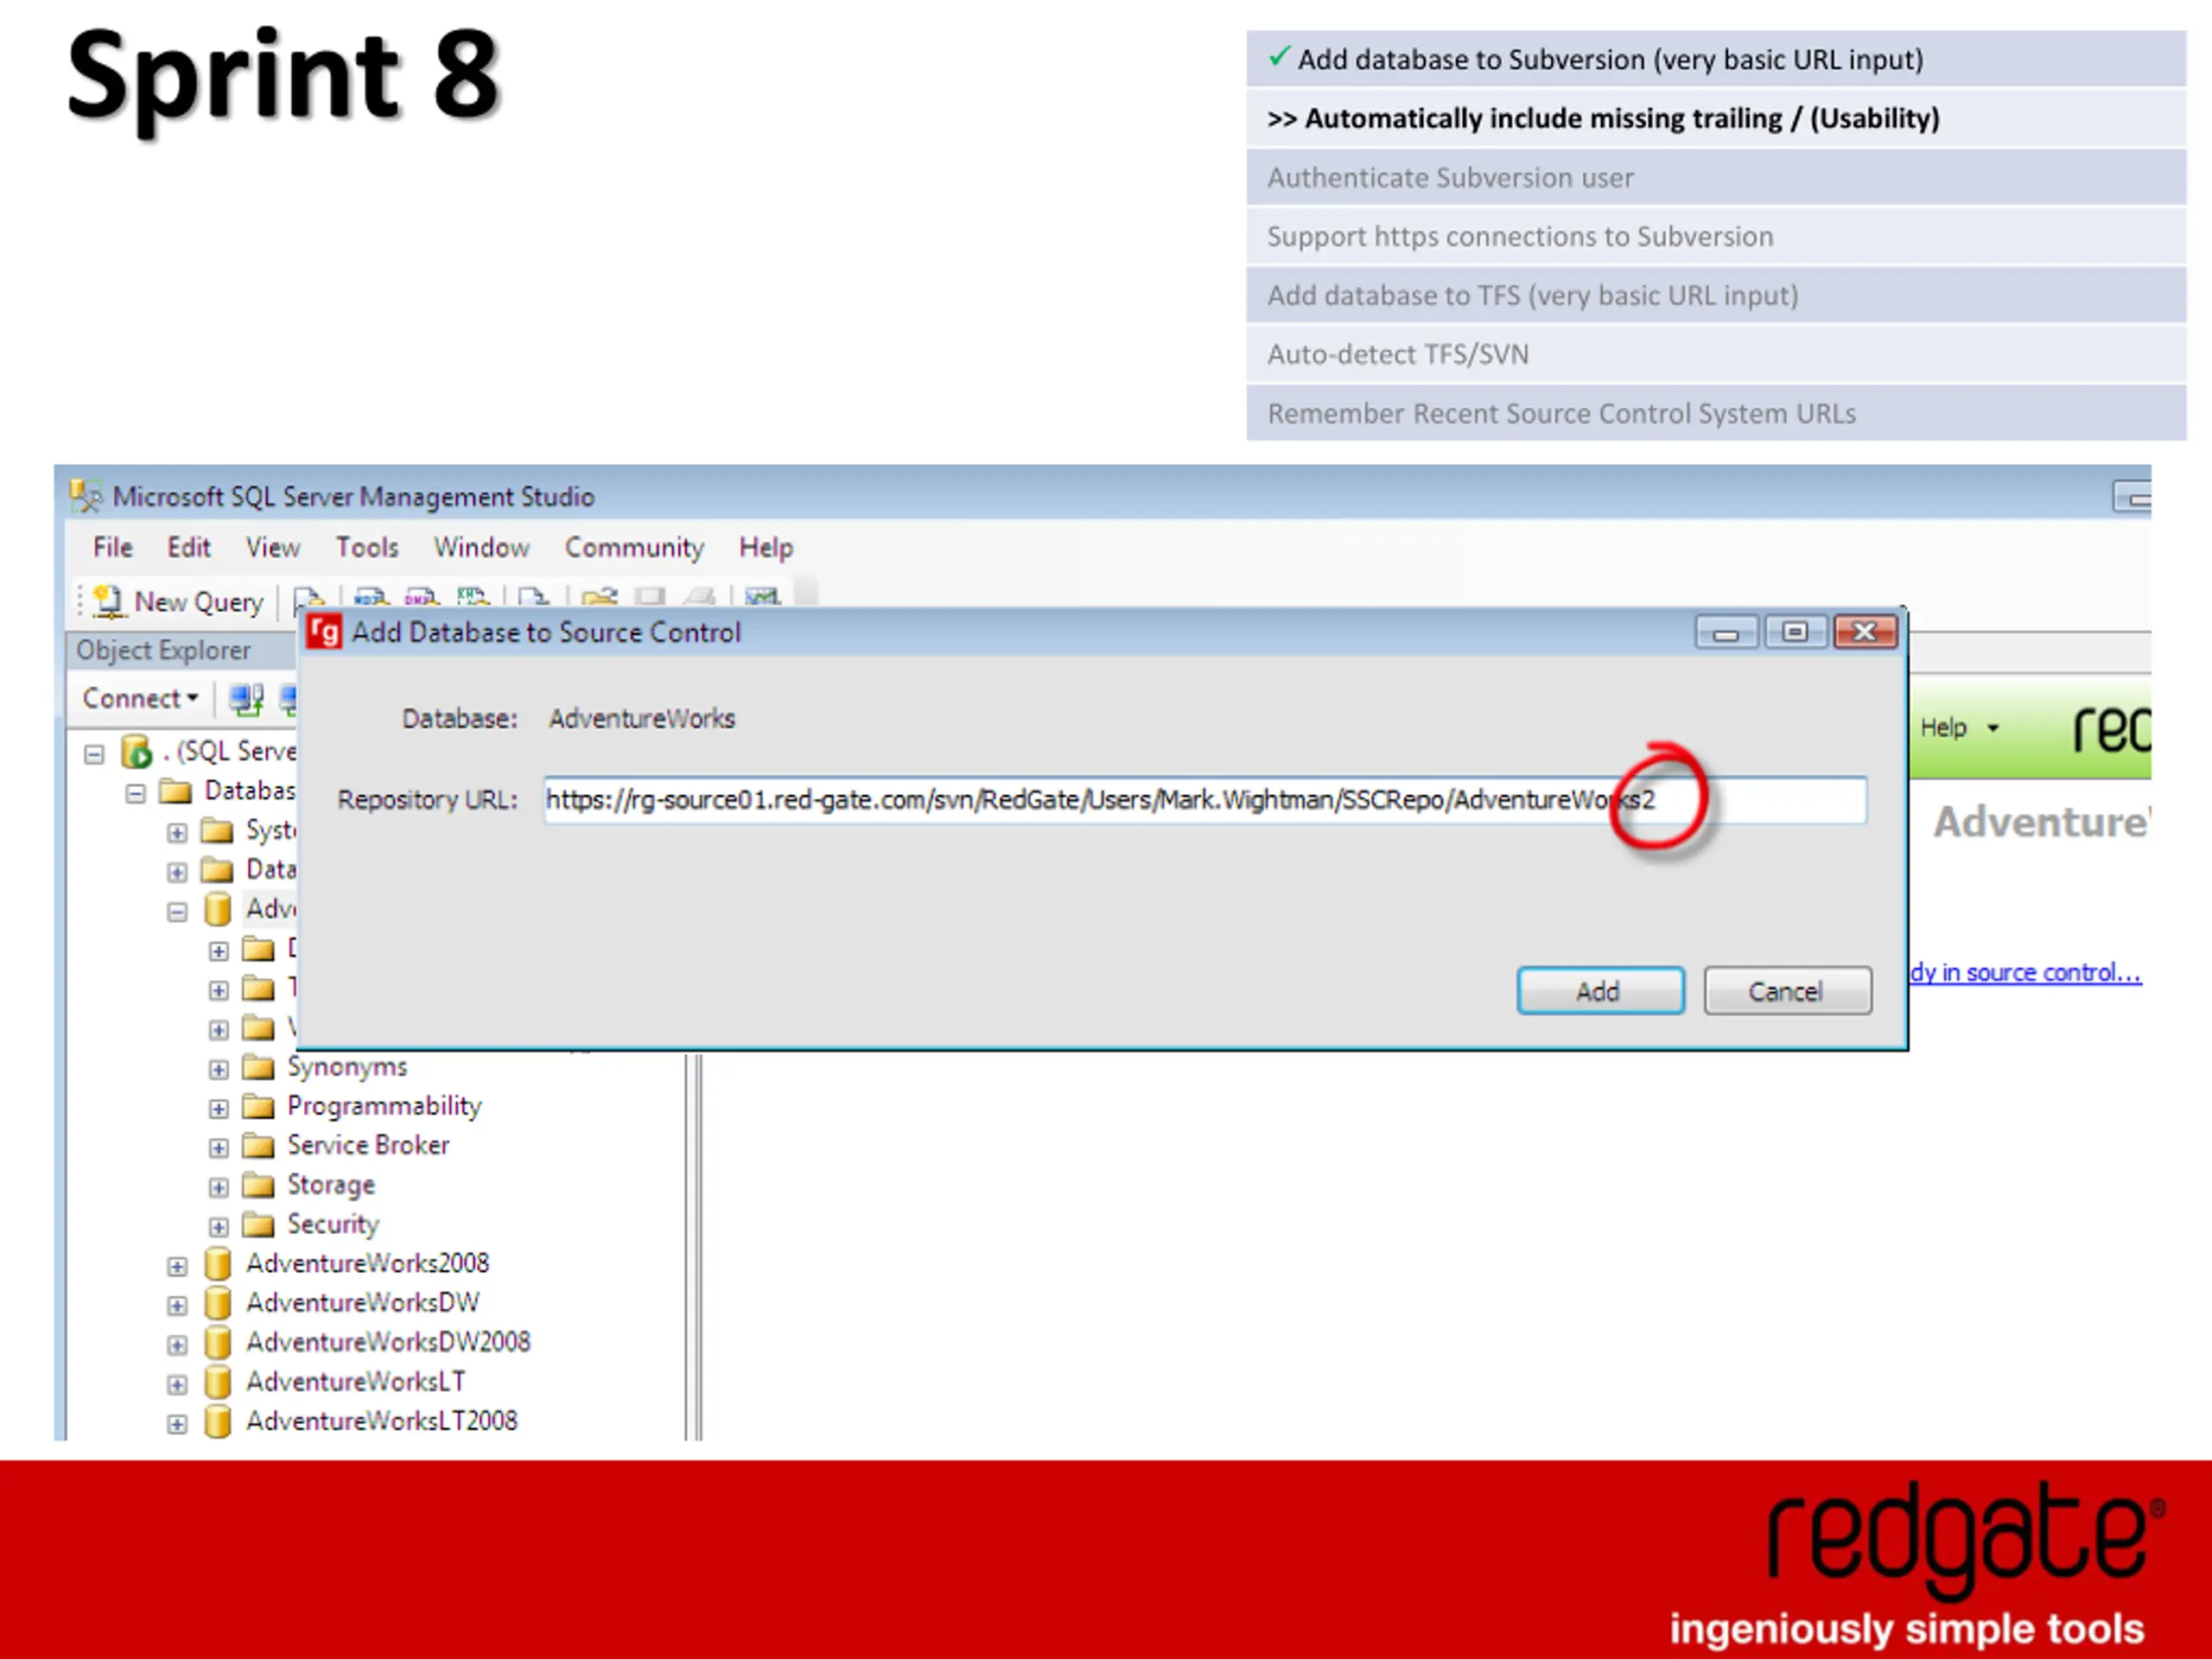
Task: Open the Help menu in the menu bar
Action: (766, 547)
